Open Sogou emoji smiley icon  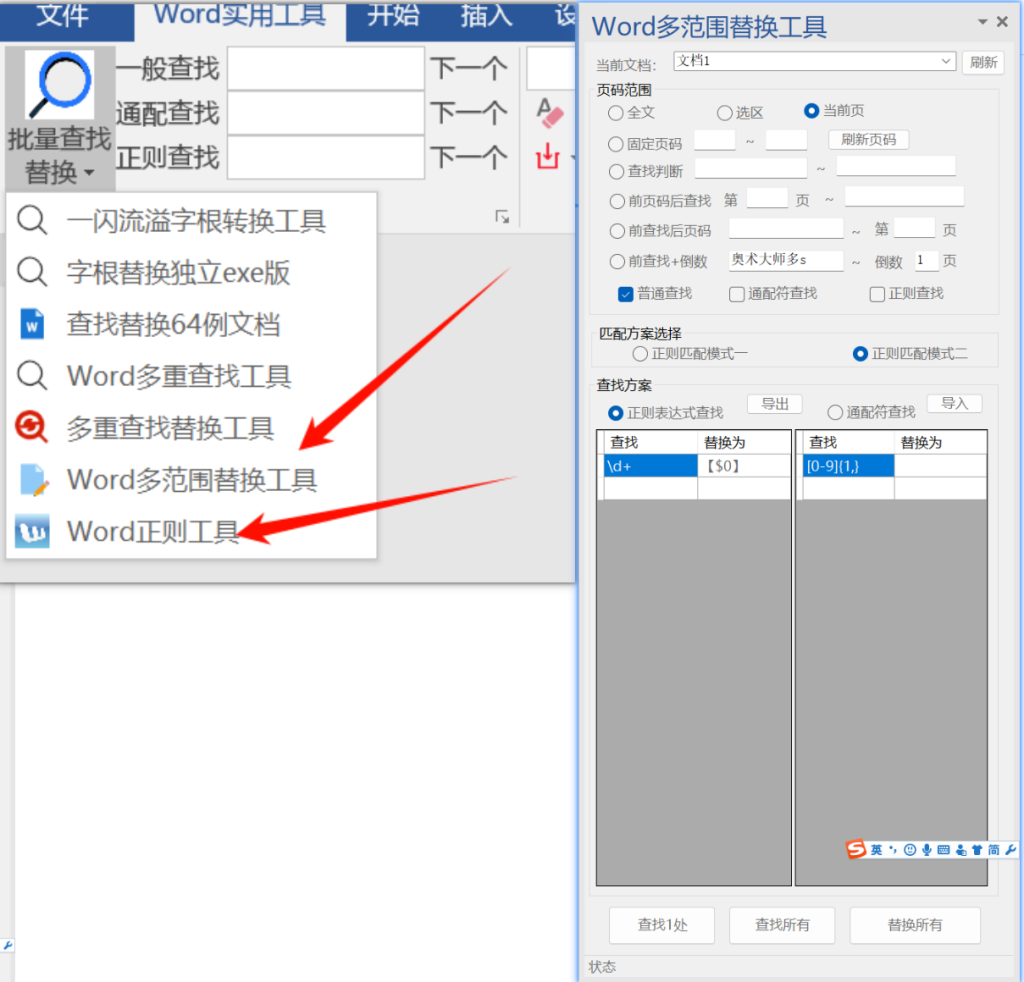[910, 849]
